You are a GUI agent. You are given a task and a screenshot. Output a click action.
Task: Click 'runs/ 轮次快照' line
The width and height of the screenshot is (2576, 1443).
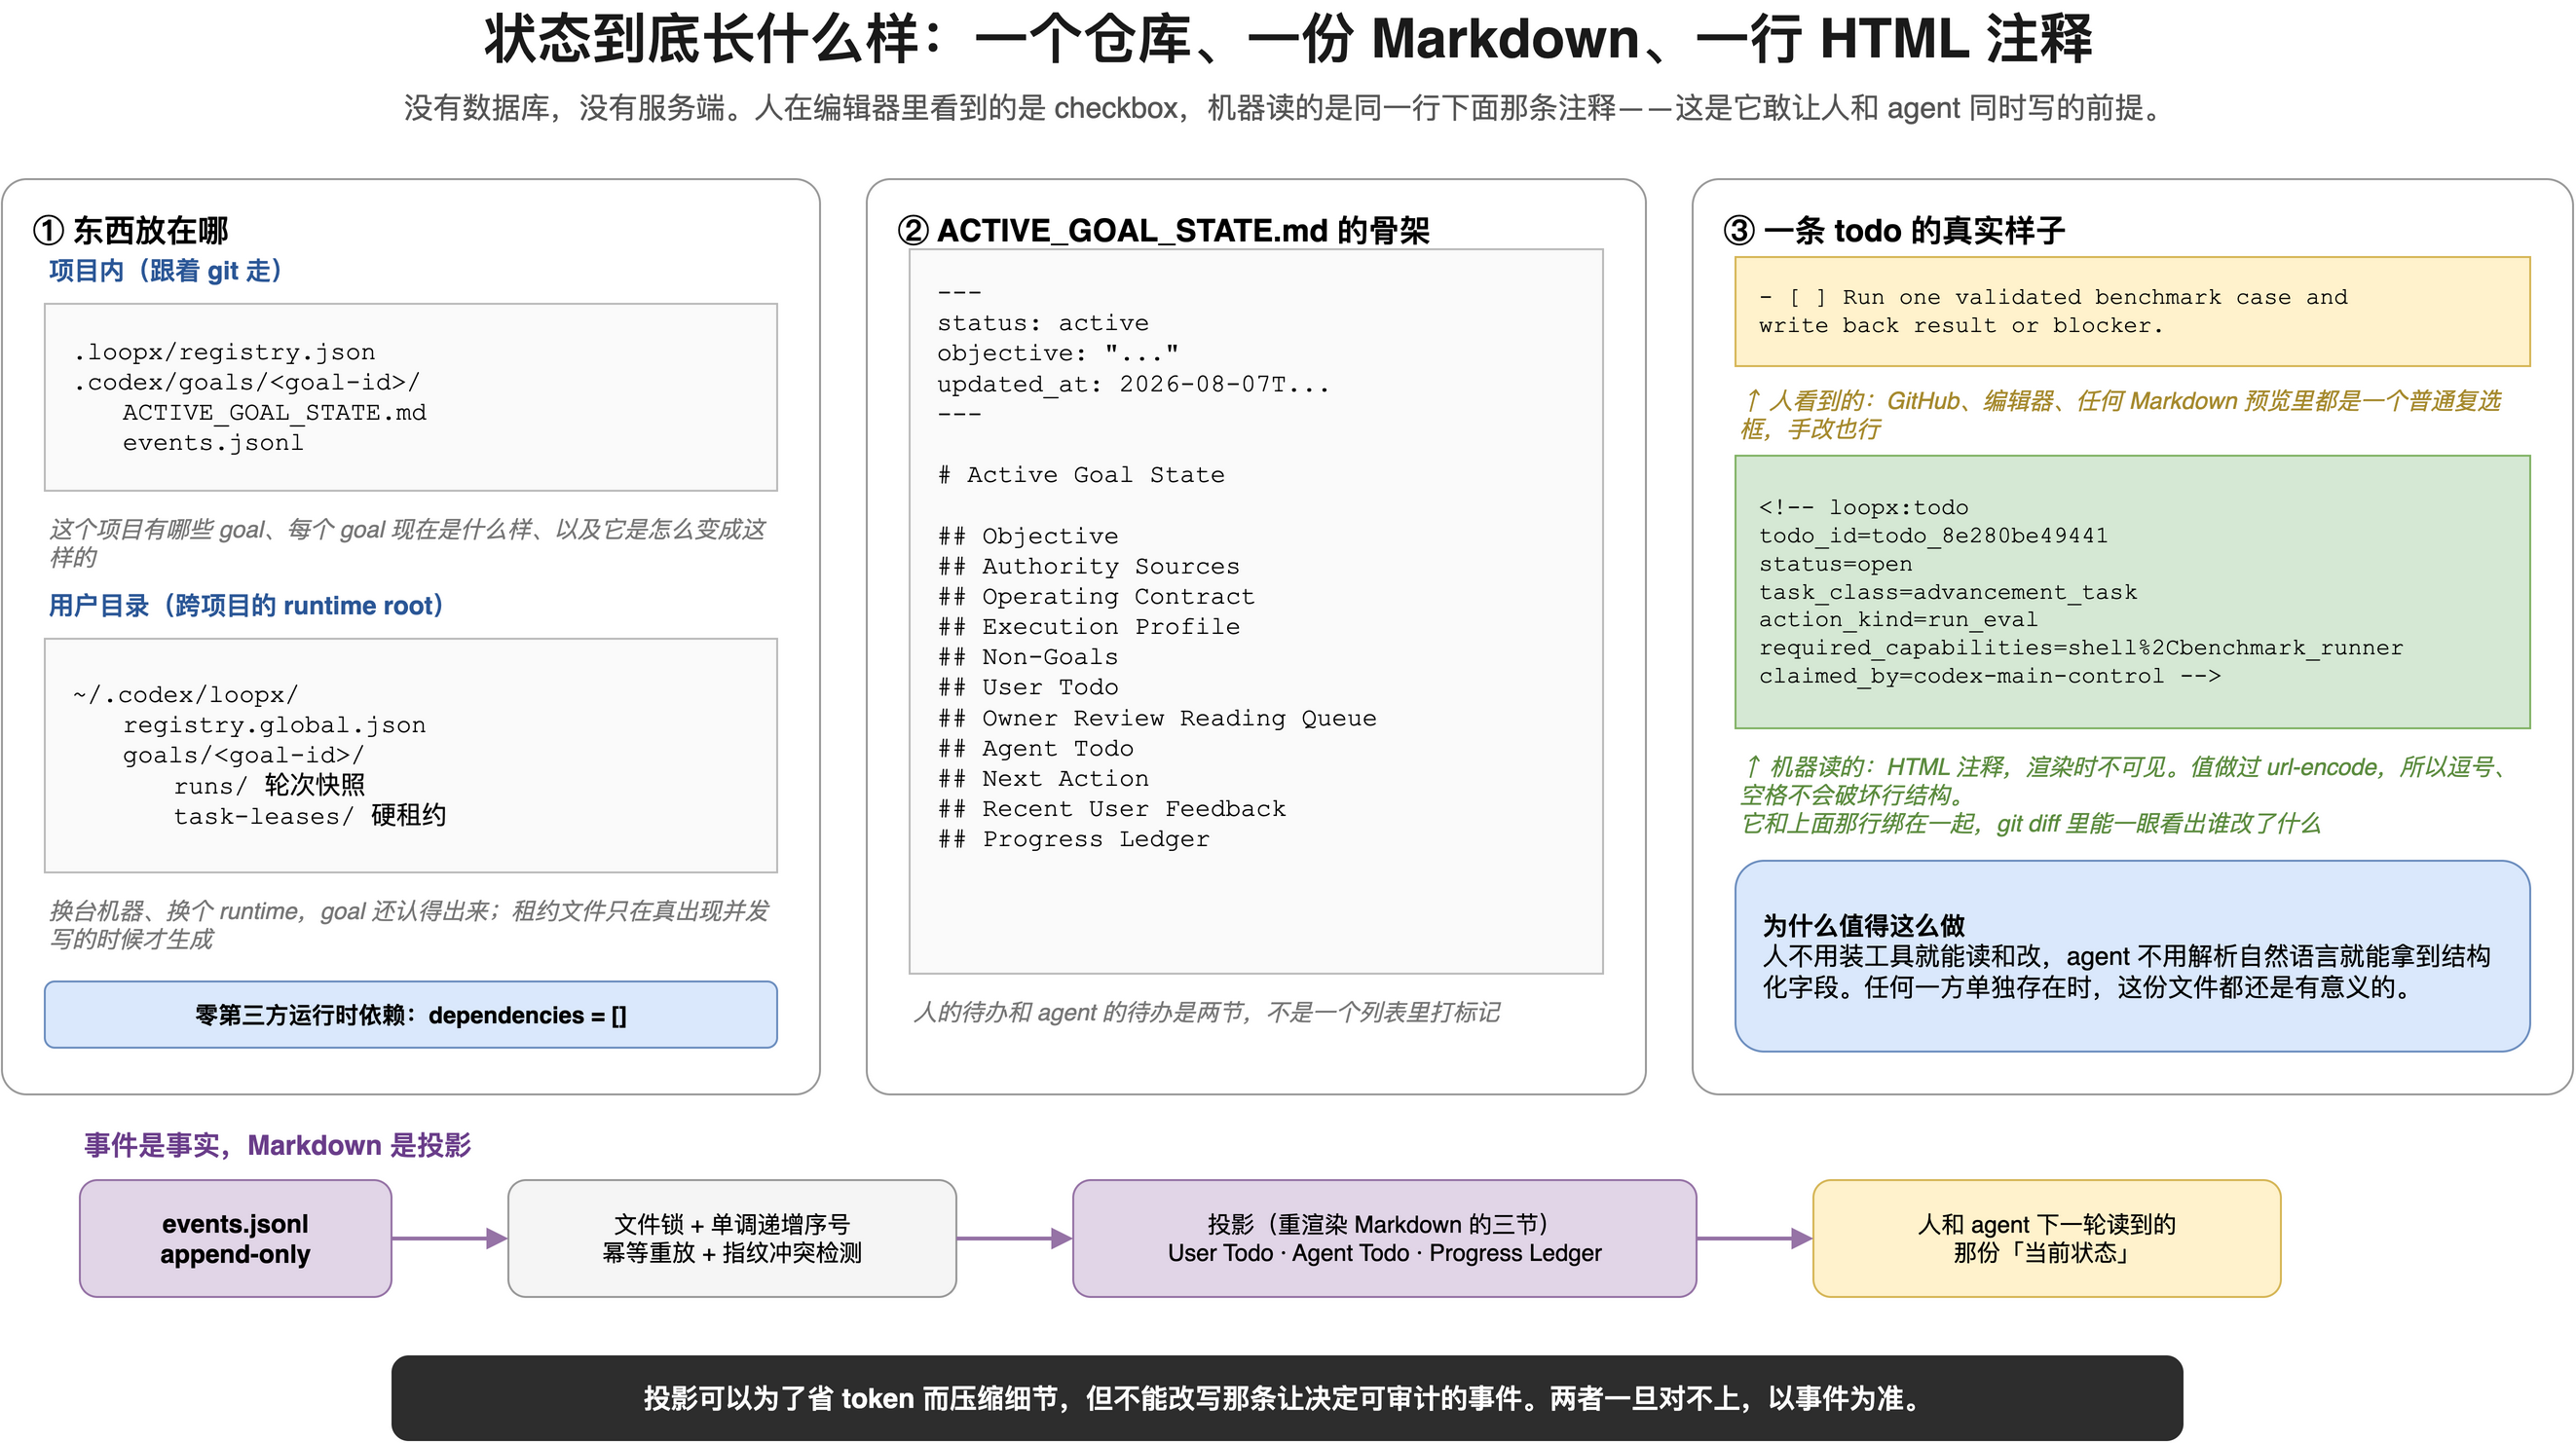269,786
